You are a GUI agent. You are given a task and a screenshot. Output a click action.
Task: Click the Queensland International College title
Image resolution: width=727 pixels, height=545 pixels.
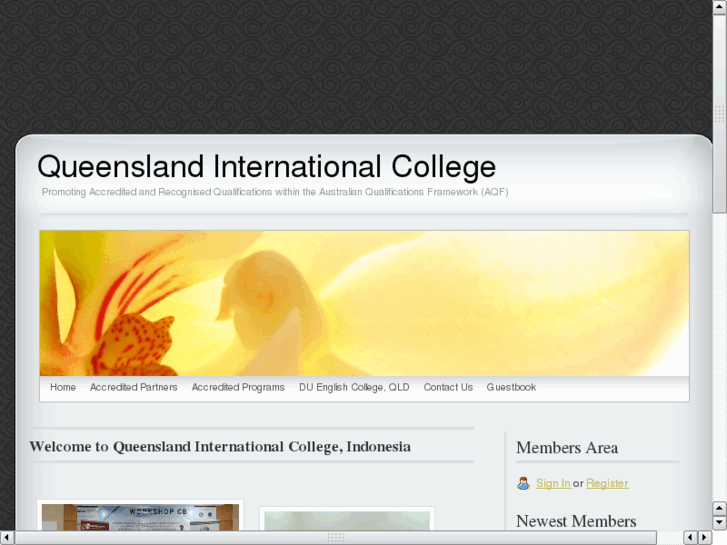click(x=267, y=167)
